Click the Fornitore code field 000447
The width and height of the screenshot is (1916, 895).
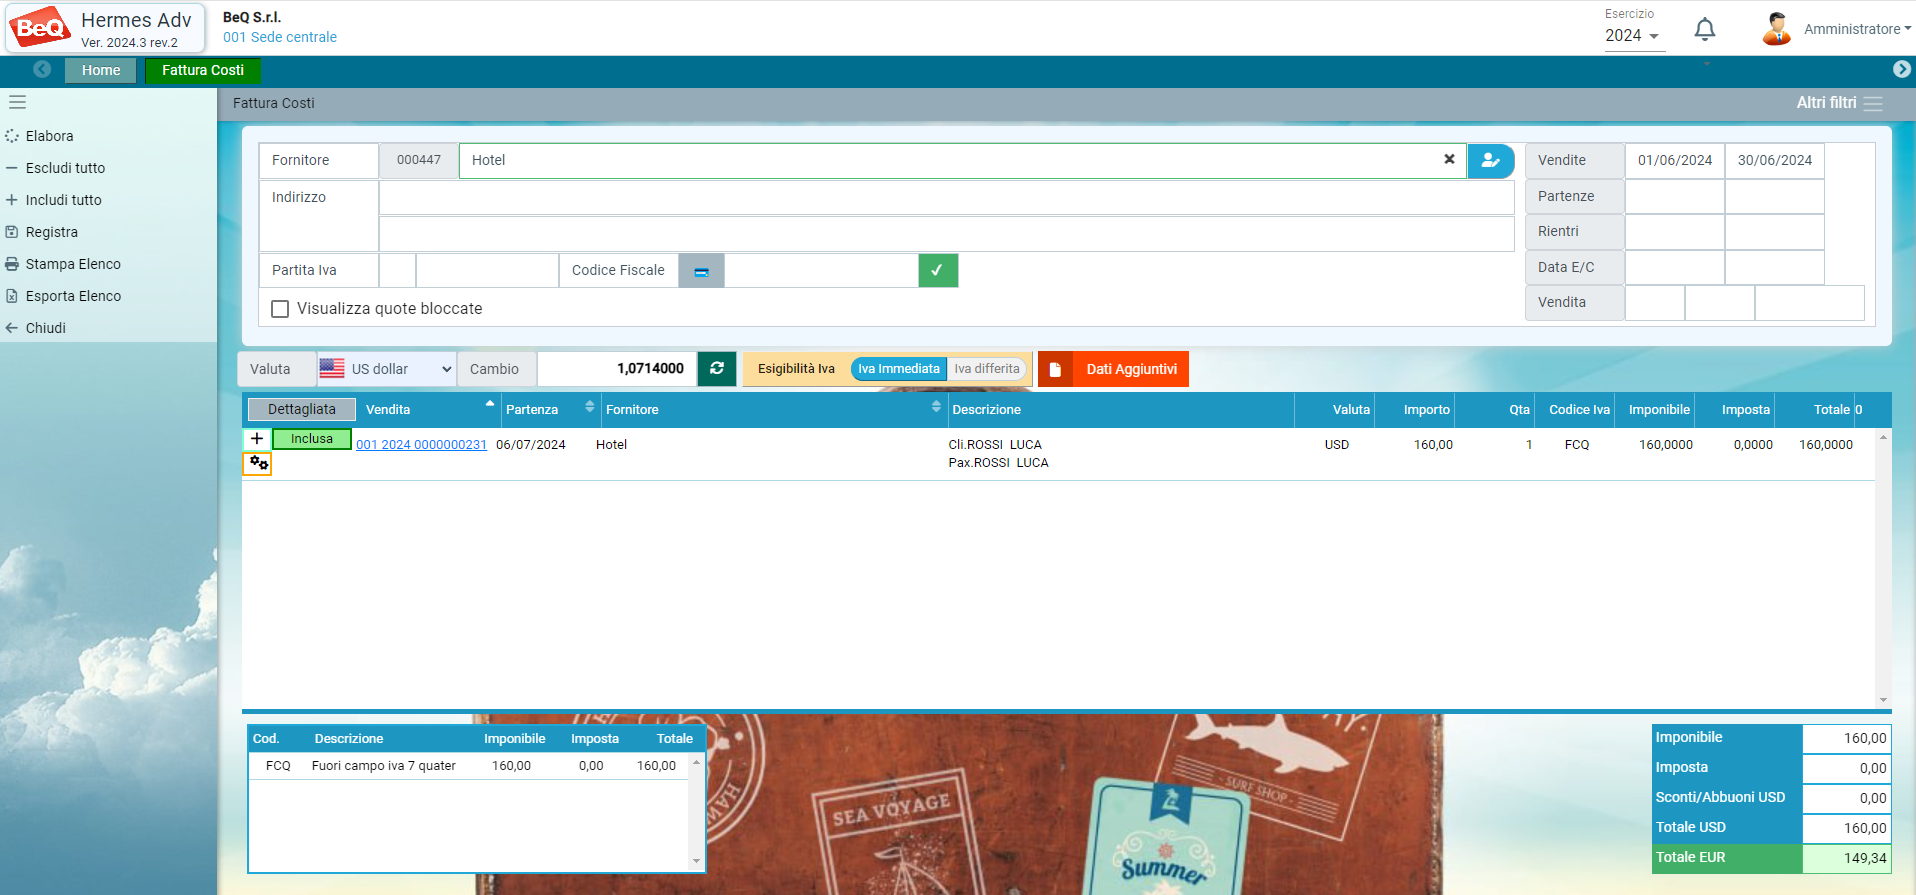point(419,160)
